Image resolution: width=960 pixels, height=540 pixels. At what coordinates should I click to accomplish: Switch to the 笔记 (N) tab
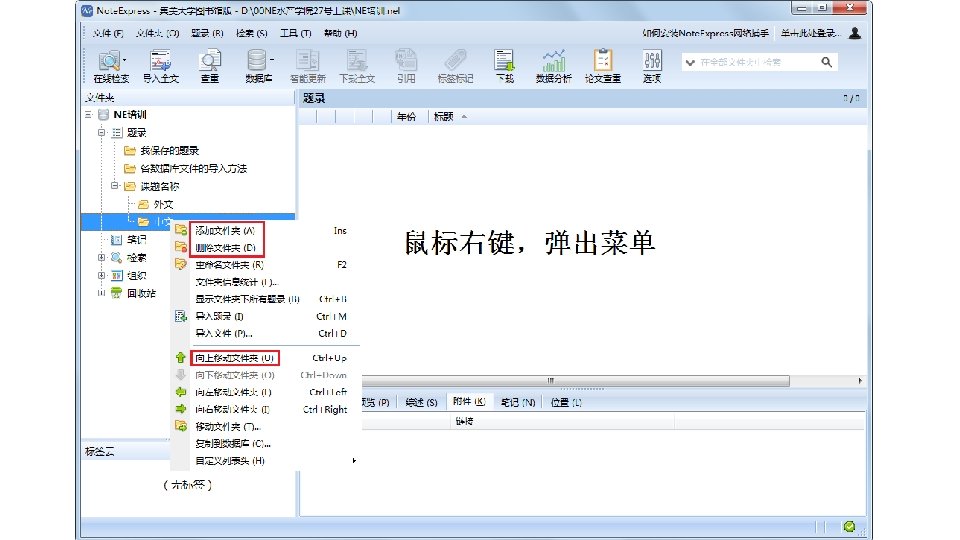tap(517, 402)
